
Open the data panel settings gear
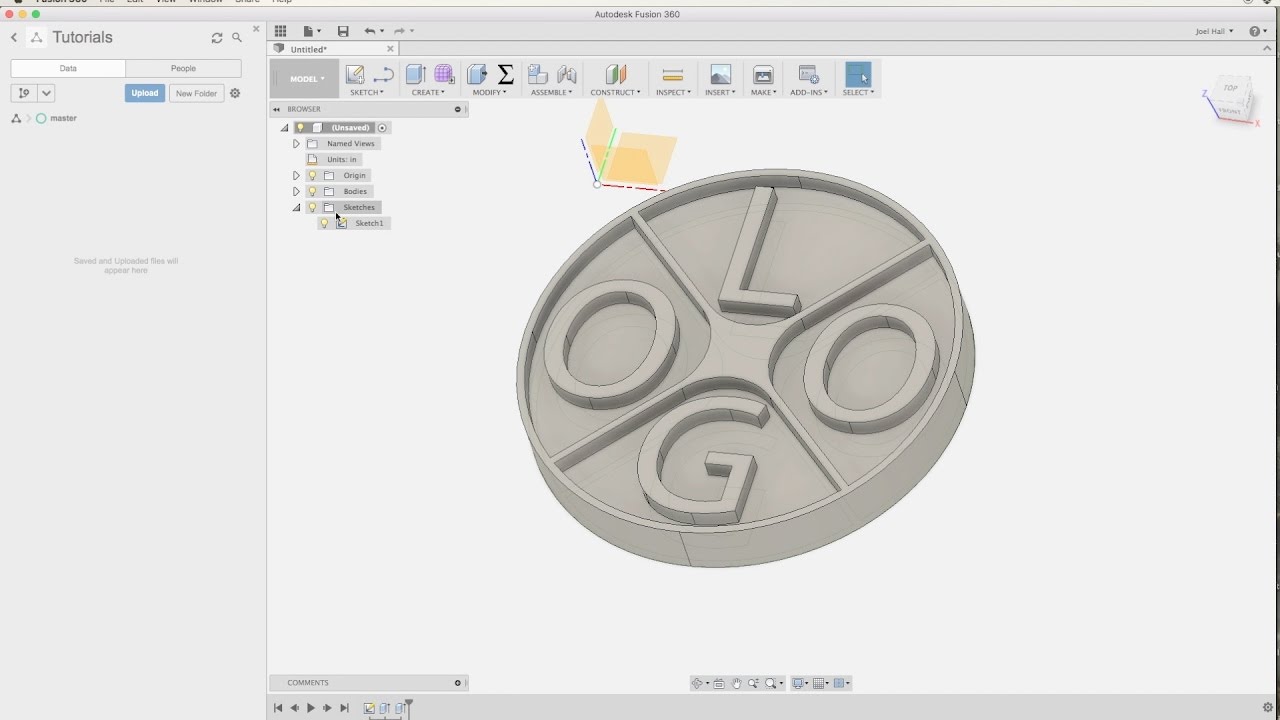(x=235, y=93)
